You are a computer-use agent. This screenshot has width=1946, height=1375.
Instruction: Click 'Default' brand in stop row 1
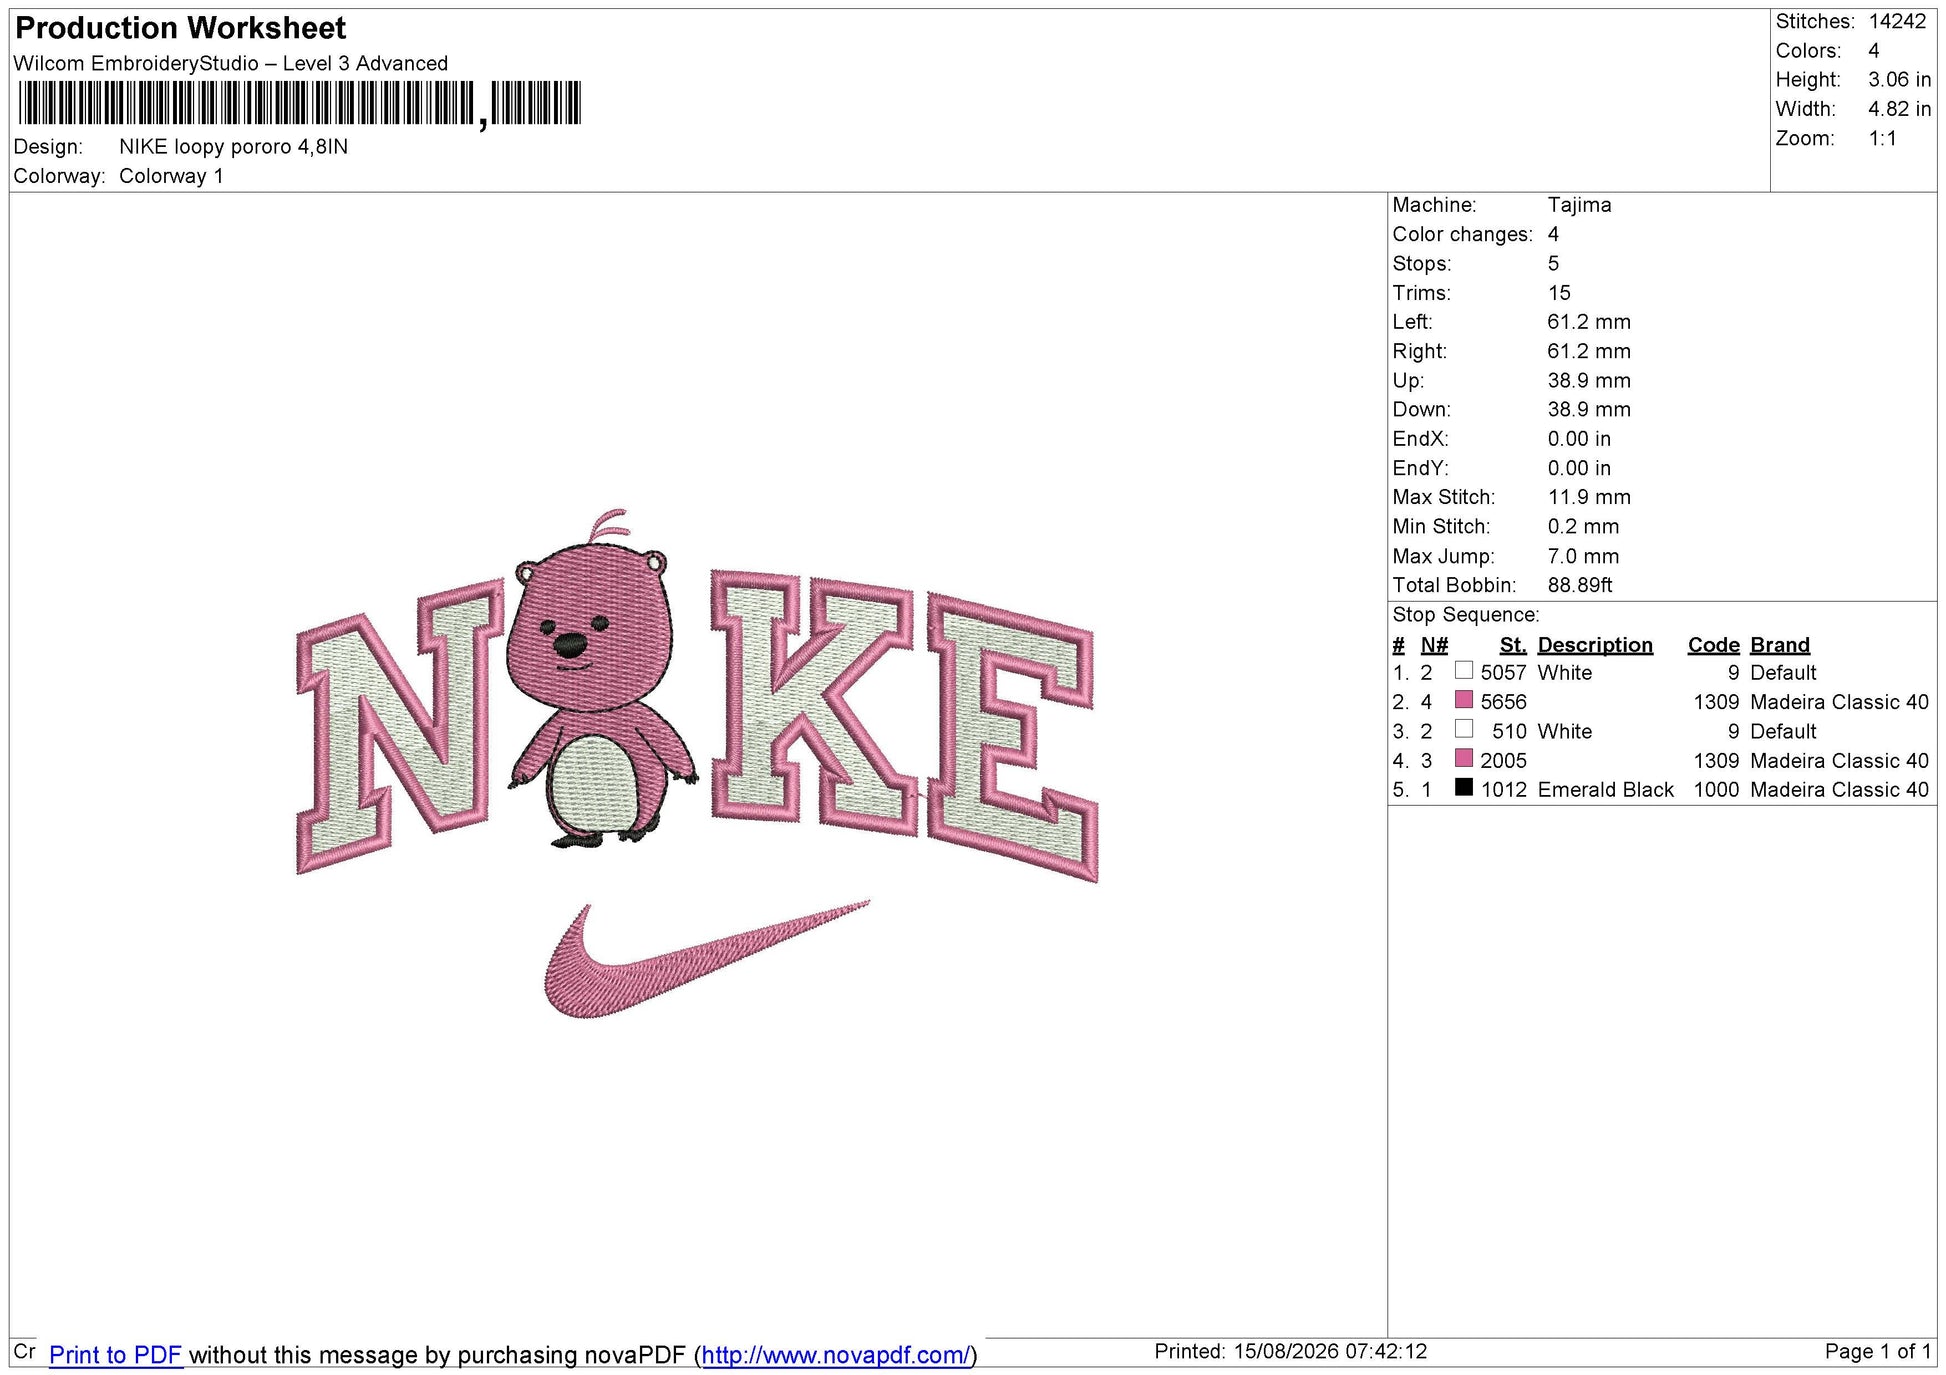click(x=1783, y=673)
